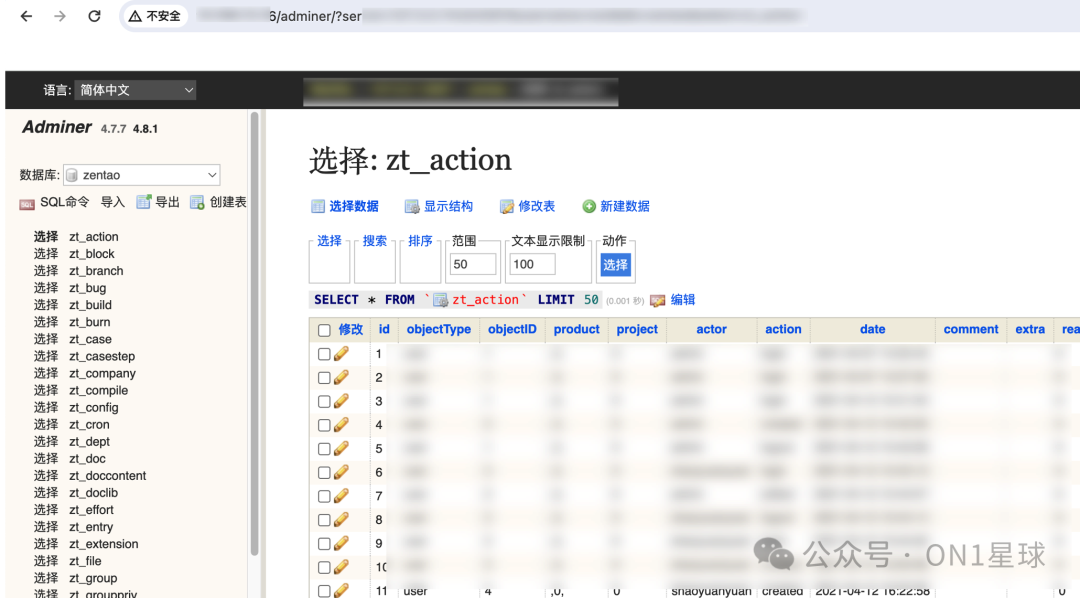
Task: Check the checkbox for row id 6
Action: 324,473
